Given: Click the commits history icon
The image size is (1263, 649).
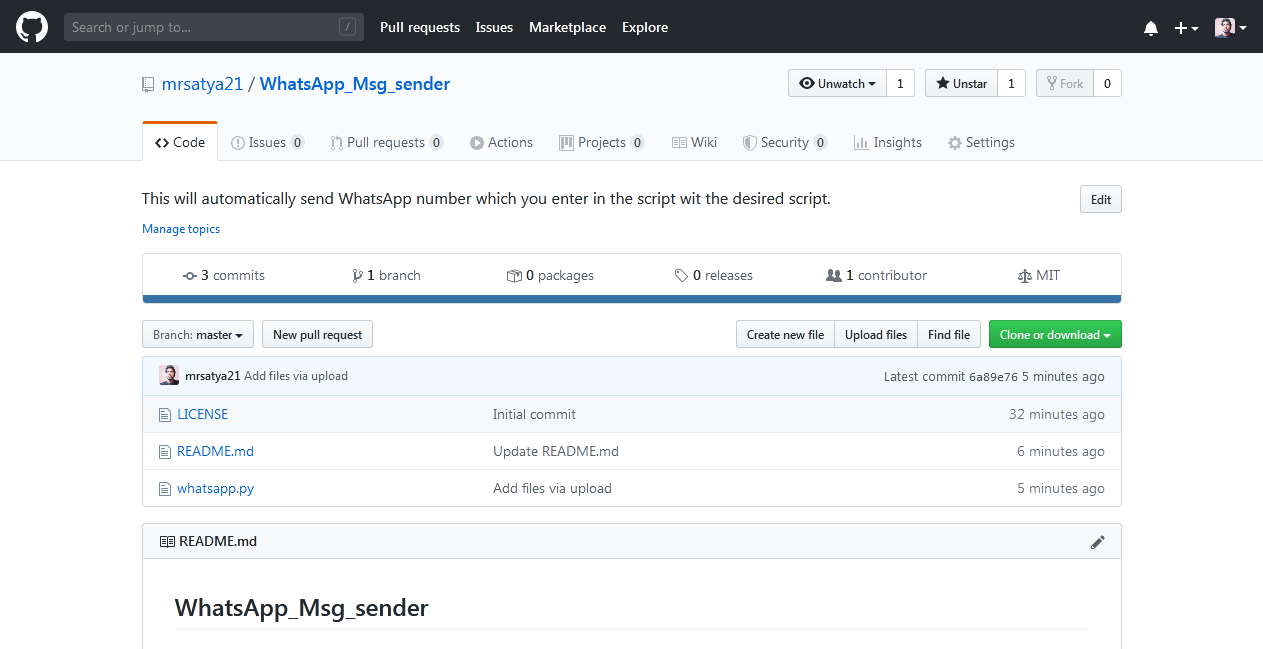Looking at the screenshot, I should (190, 276).
